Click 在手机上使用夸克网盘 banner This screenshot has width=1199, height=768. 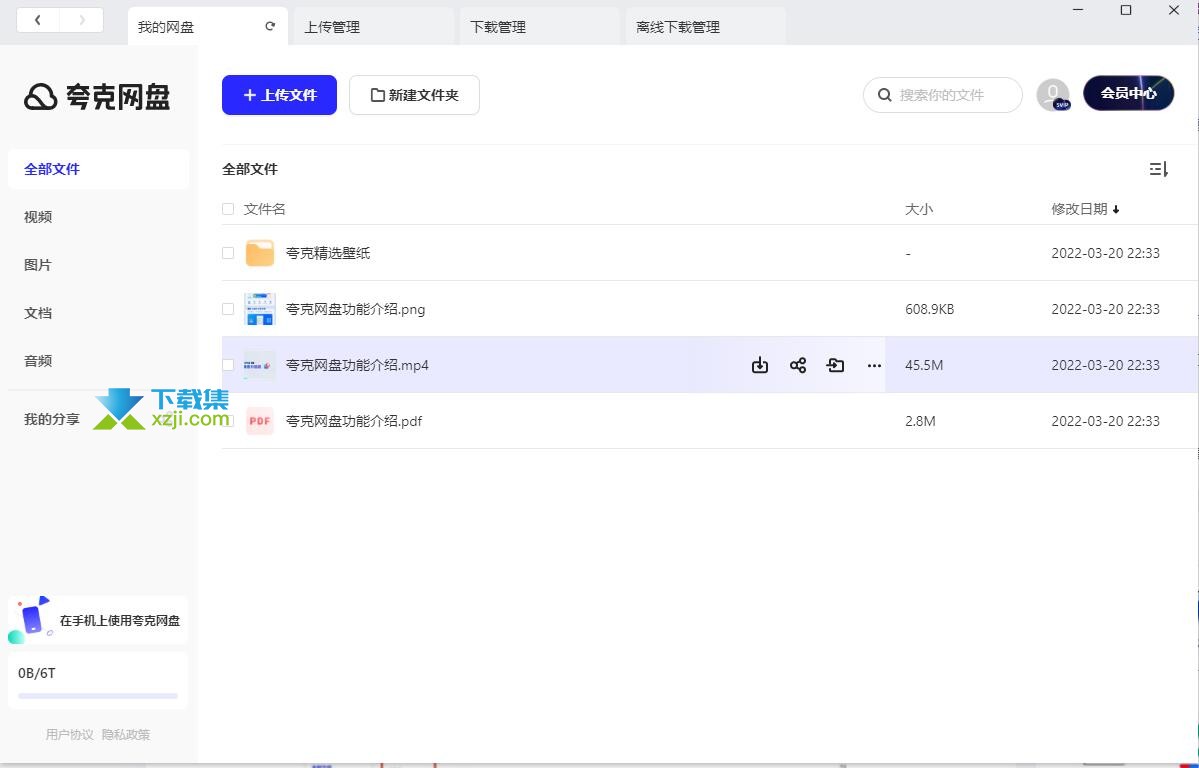[98, 620]
